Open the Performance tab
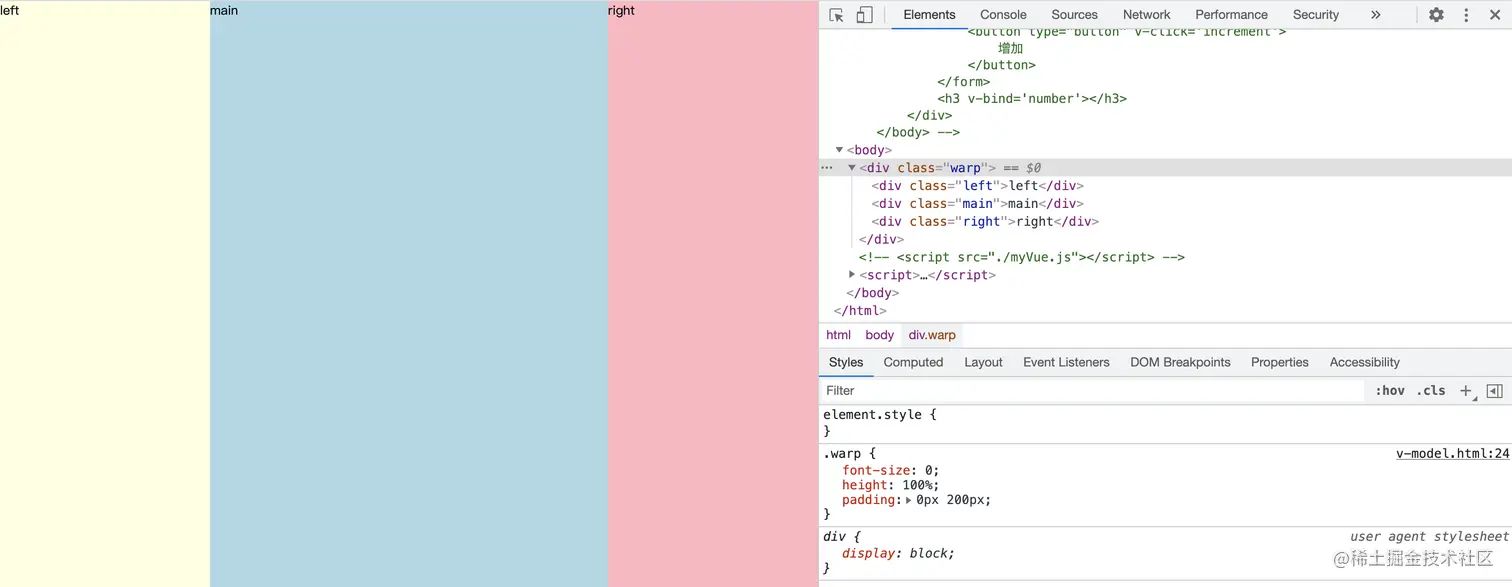This screenshot has width=1512, height=587. tap(1231, 15)
